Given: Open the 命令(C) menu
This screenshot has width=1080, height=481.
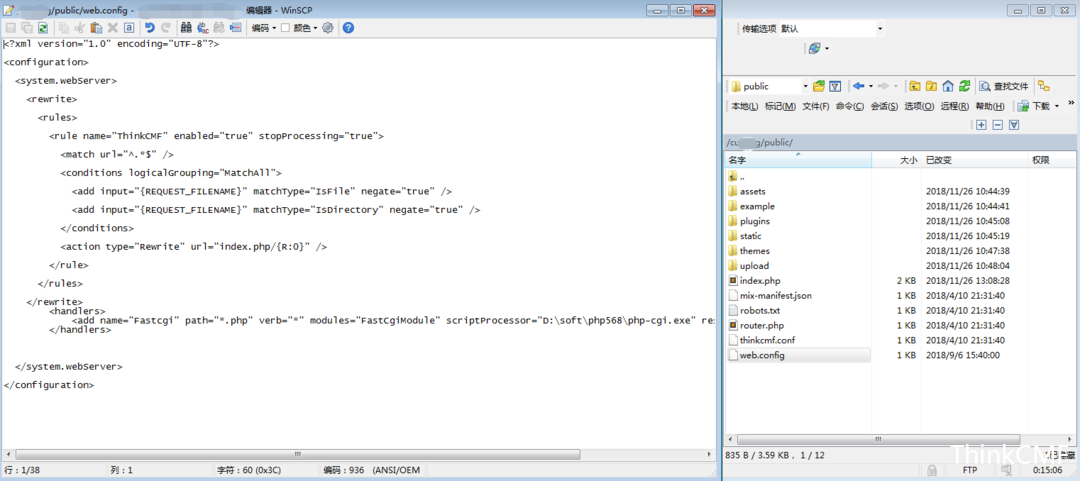Looking at the screenshot, I should [x=850, y=106].
